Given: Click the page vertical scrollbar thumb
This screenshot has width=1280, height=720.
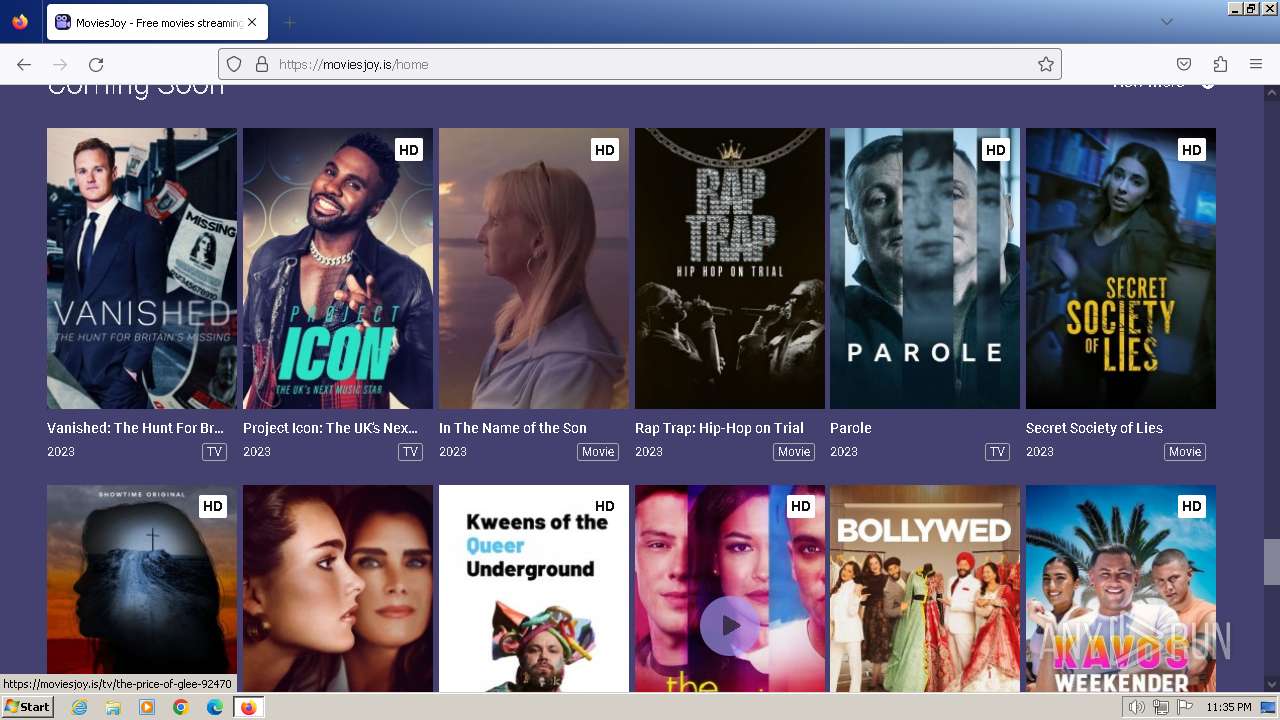Looking at the screenshot, I should pyautogui.click(x=1271, y=562).
